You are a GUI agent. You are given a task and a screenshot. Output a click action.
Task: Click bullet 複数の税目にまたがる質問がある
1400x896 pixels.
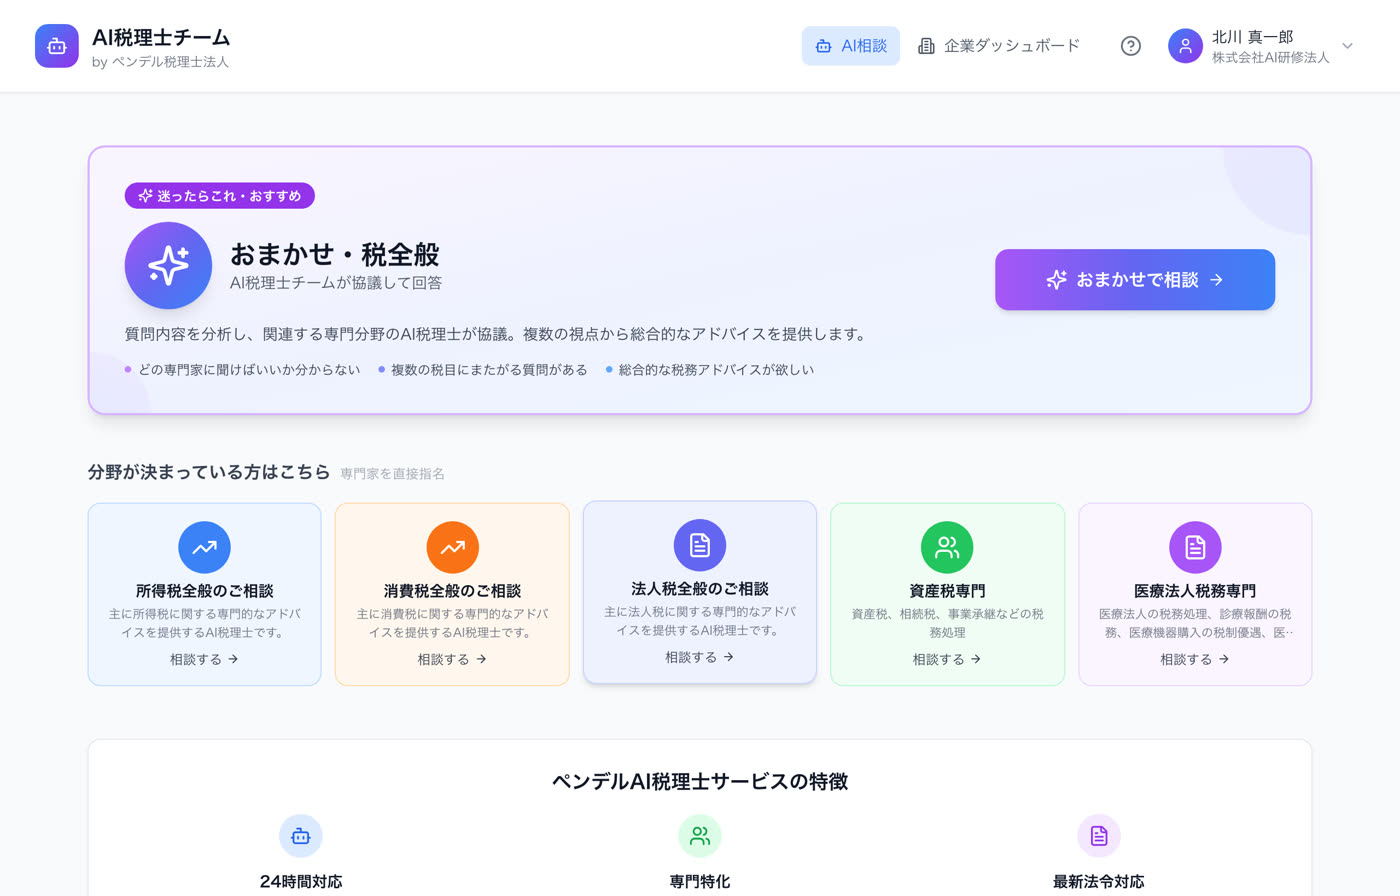pyautogui.click(x=489, y=370)
